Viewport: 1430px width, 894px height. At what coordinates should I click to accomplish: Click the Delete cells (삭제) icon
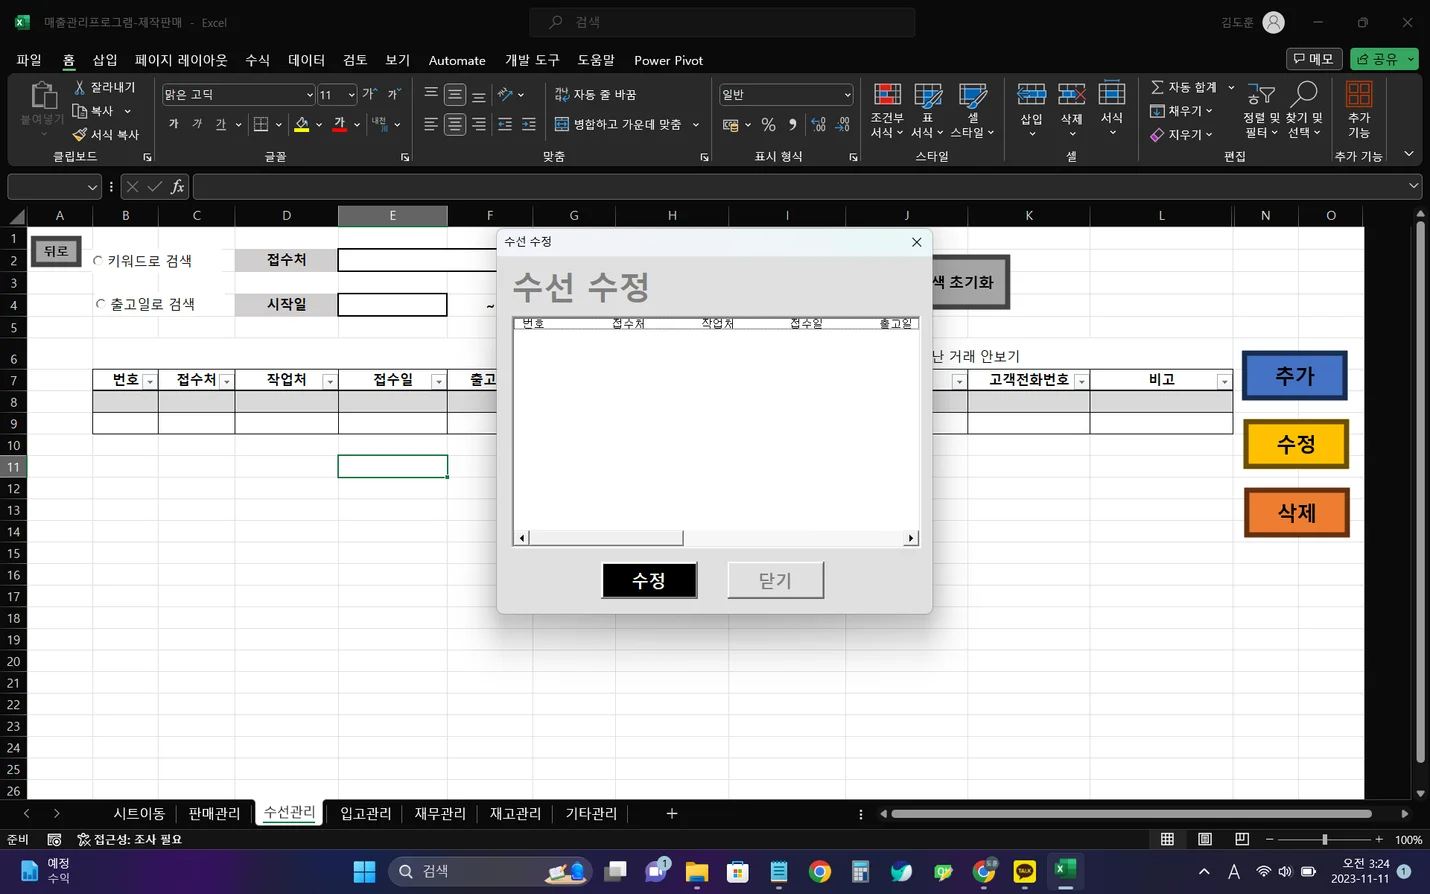[1071, 95]
